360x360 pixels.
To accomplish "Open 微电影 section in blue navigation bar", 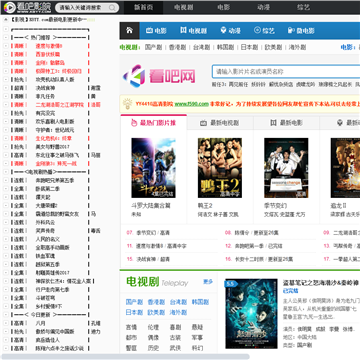I will tap(301, 31).
